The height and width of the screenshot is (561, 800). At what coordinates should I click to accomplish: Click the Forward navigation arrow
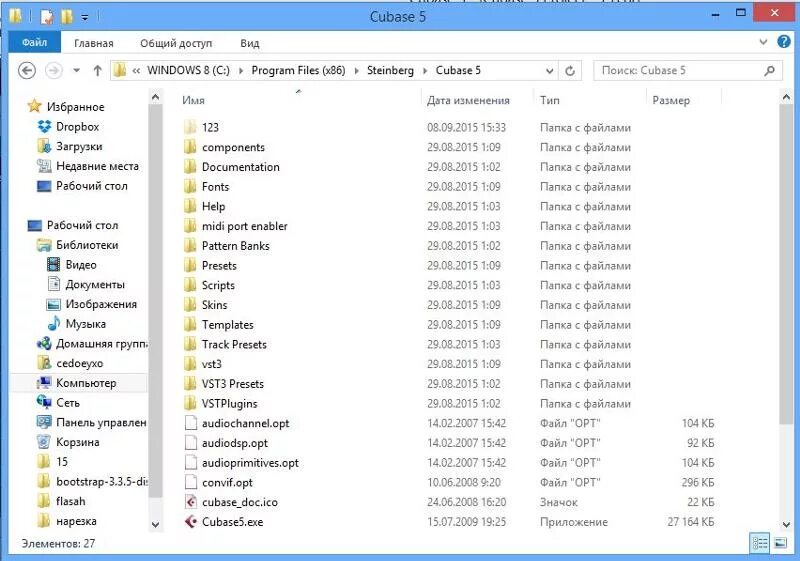[54, 70]
